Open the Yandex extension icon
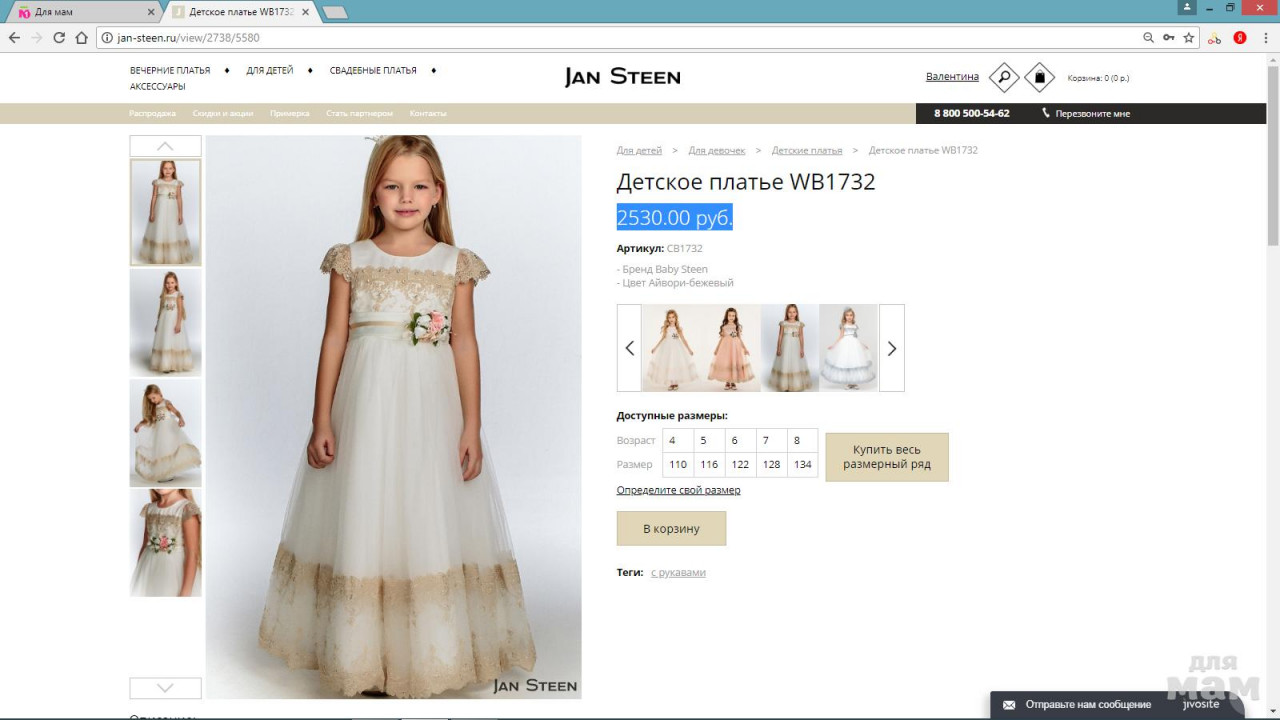 (x=1240, y=38)
